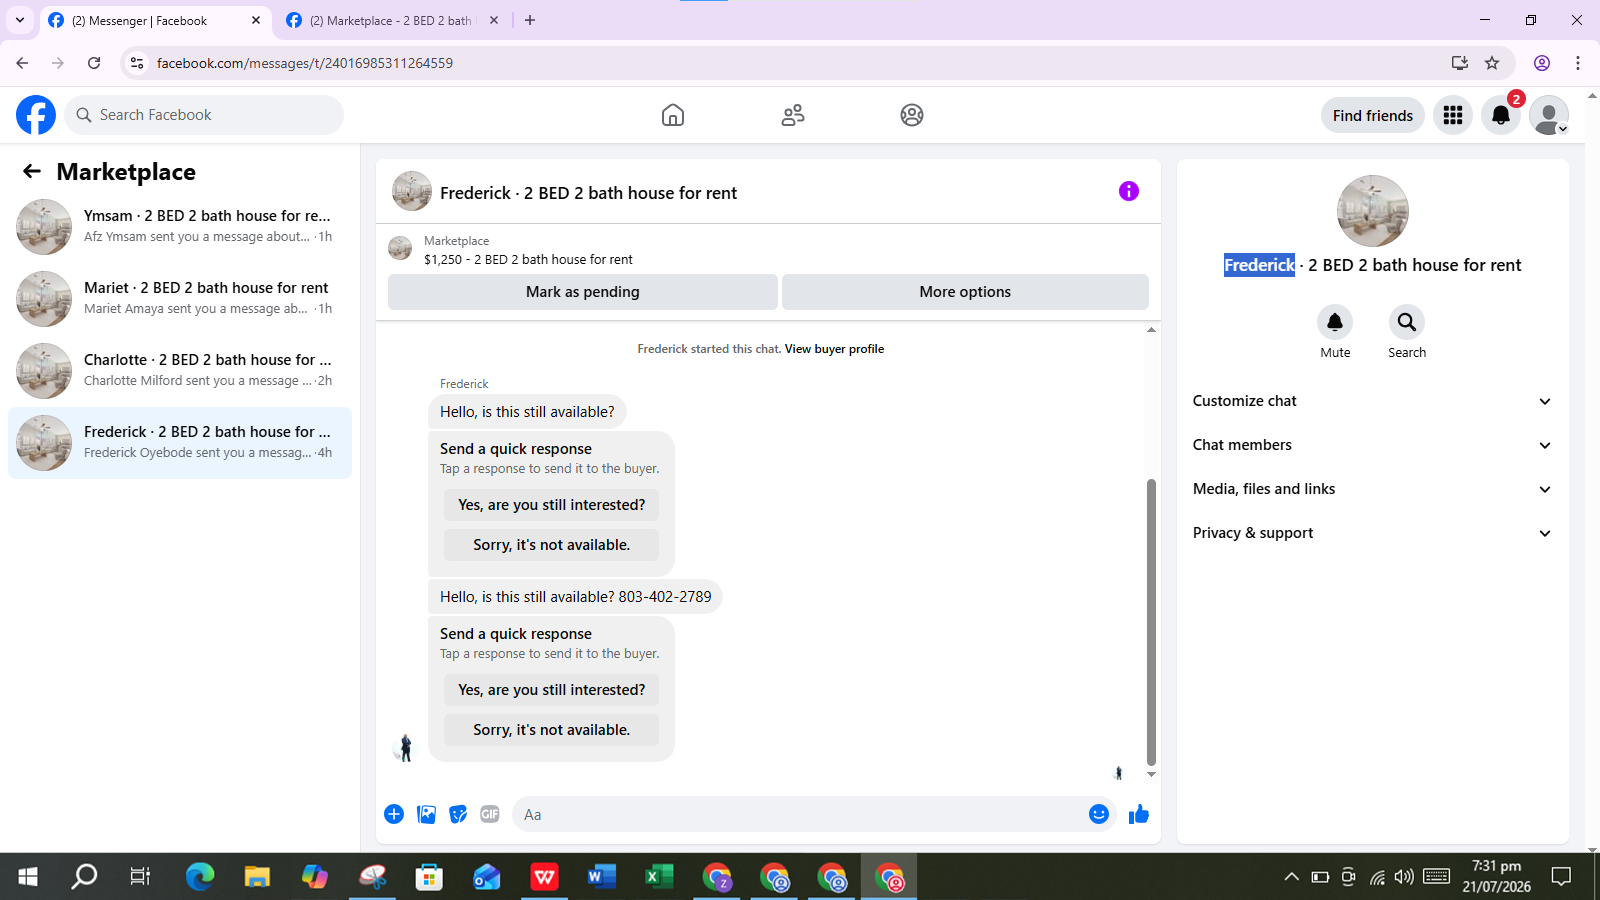Open Word from the taskbar
This screenshot has height=900, width=1600.
602,877
